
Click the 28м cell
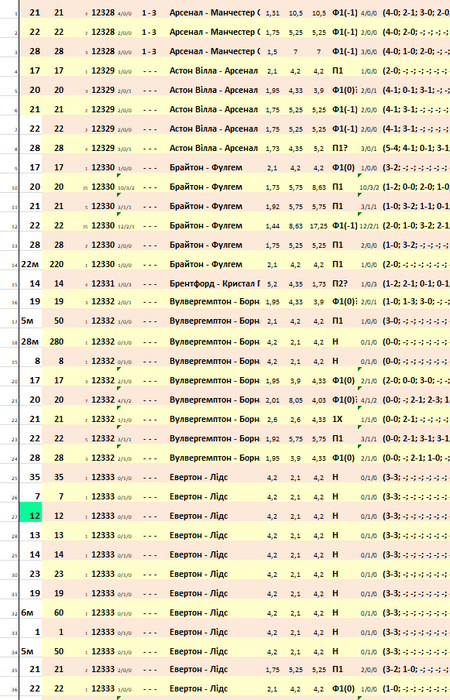tap(31, 342)
